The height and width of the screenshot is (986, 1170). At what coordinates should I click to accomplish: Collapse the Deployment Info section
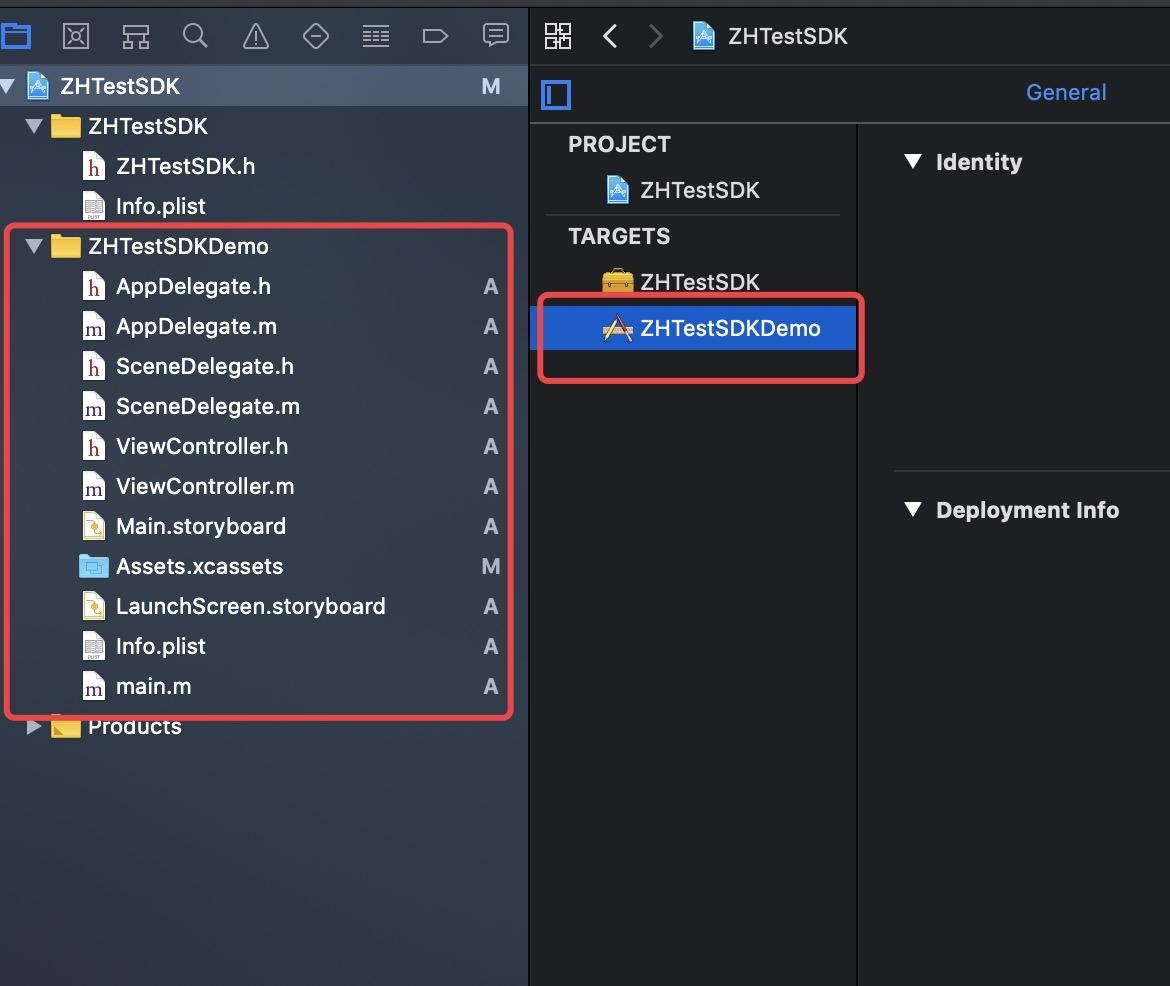coord(912,509)
